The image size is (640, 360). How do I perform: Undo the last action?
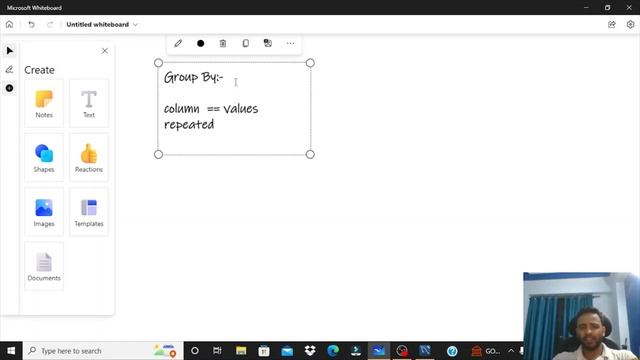(31, 24)
